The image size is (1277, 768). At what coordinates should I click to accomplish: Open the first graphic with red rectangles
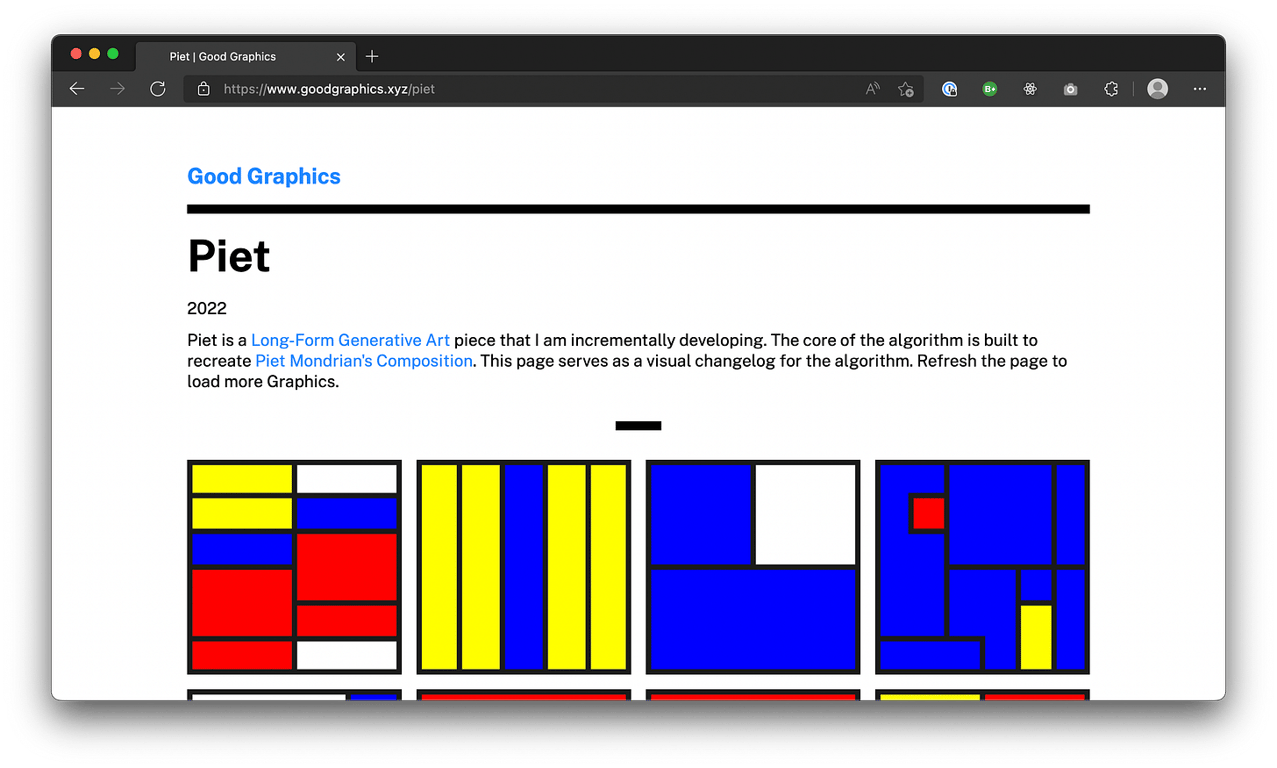tap(294, 567)
